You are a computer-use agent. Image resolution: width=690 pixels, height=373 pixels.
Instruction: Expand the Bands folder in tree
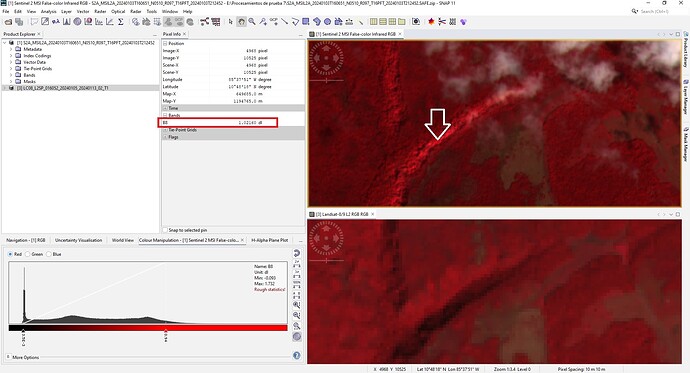point(11,75)
